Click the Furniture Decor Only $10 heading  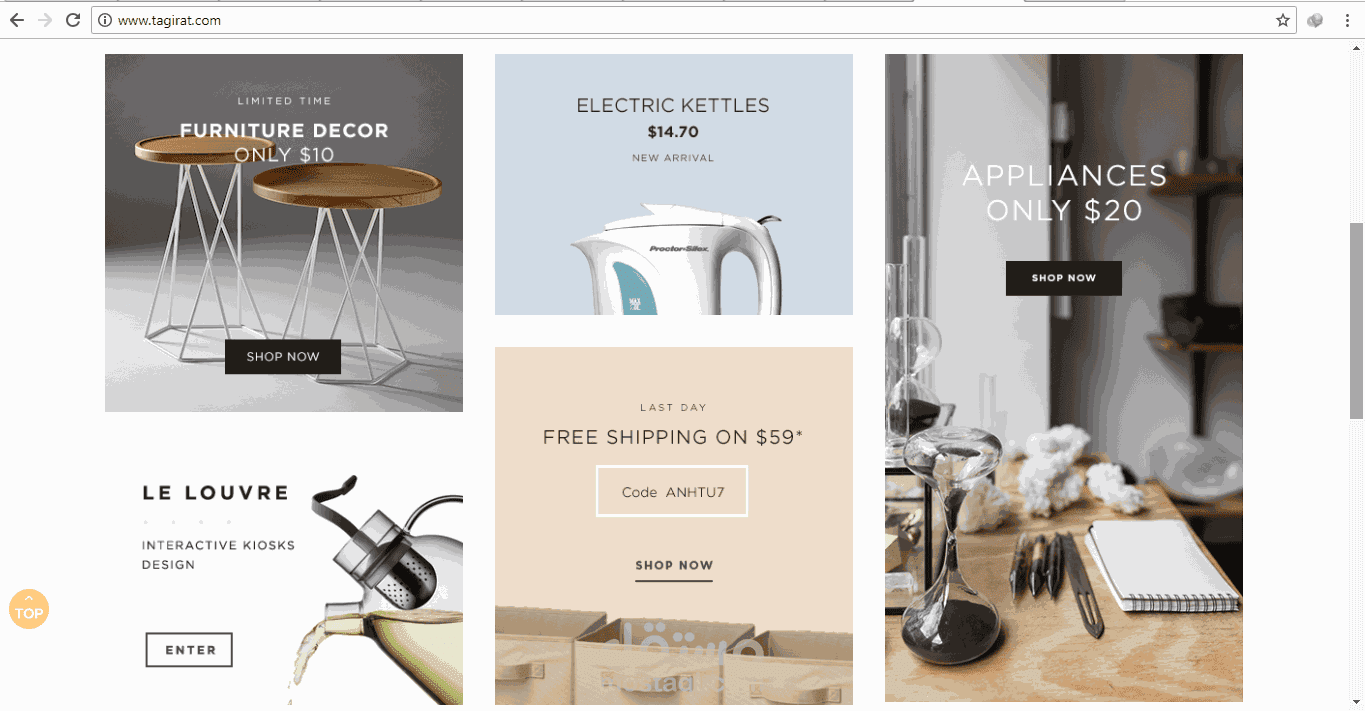(284, 142)
